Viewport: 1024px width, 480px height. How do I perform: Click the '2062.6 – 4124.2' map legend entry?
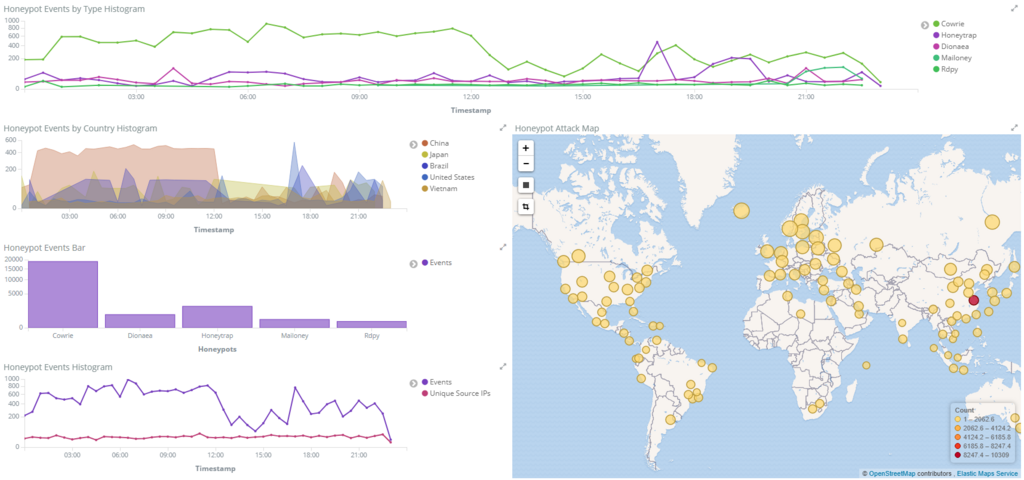click(x=982, y=428)
